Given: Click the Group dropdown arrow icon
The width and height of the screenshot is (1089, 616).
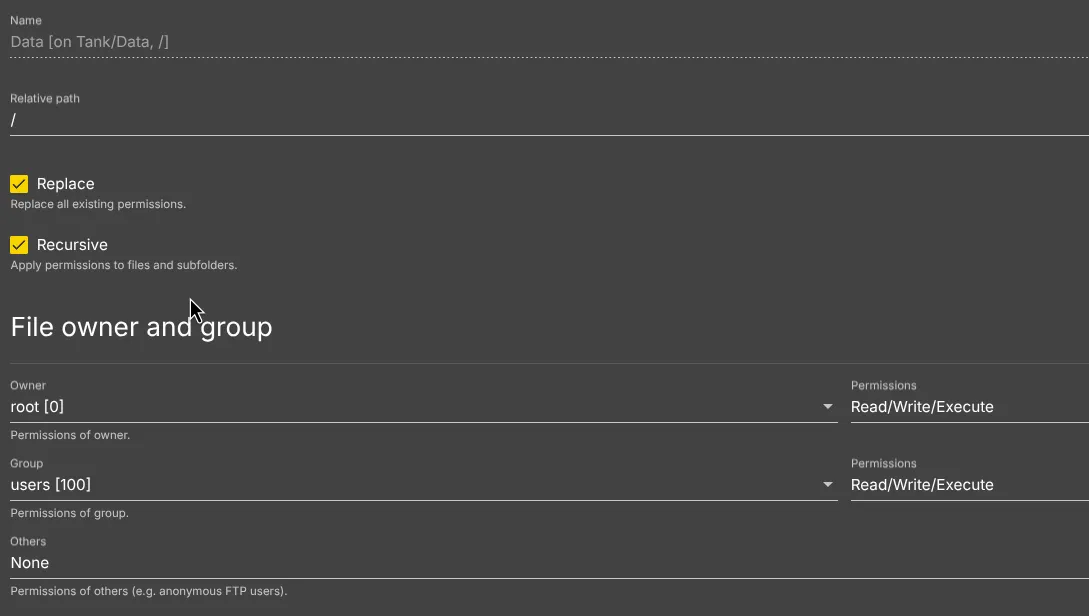Looking at the screenshot, I should click(x=828, y=485).
